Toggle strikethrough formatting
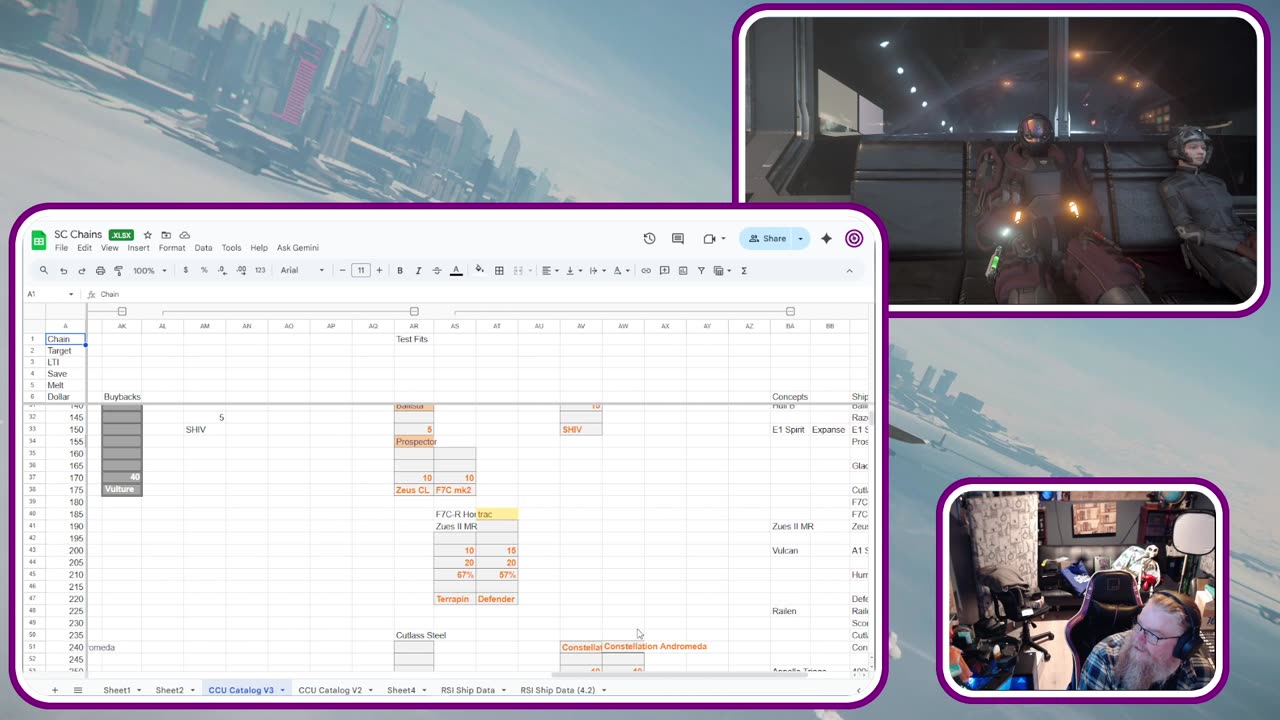1280x720 pixels. pos(437,270)
